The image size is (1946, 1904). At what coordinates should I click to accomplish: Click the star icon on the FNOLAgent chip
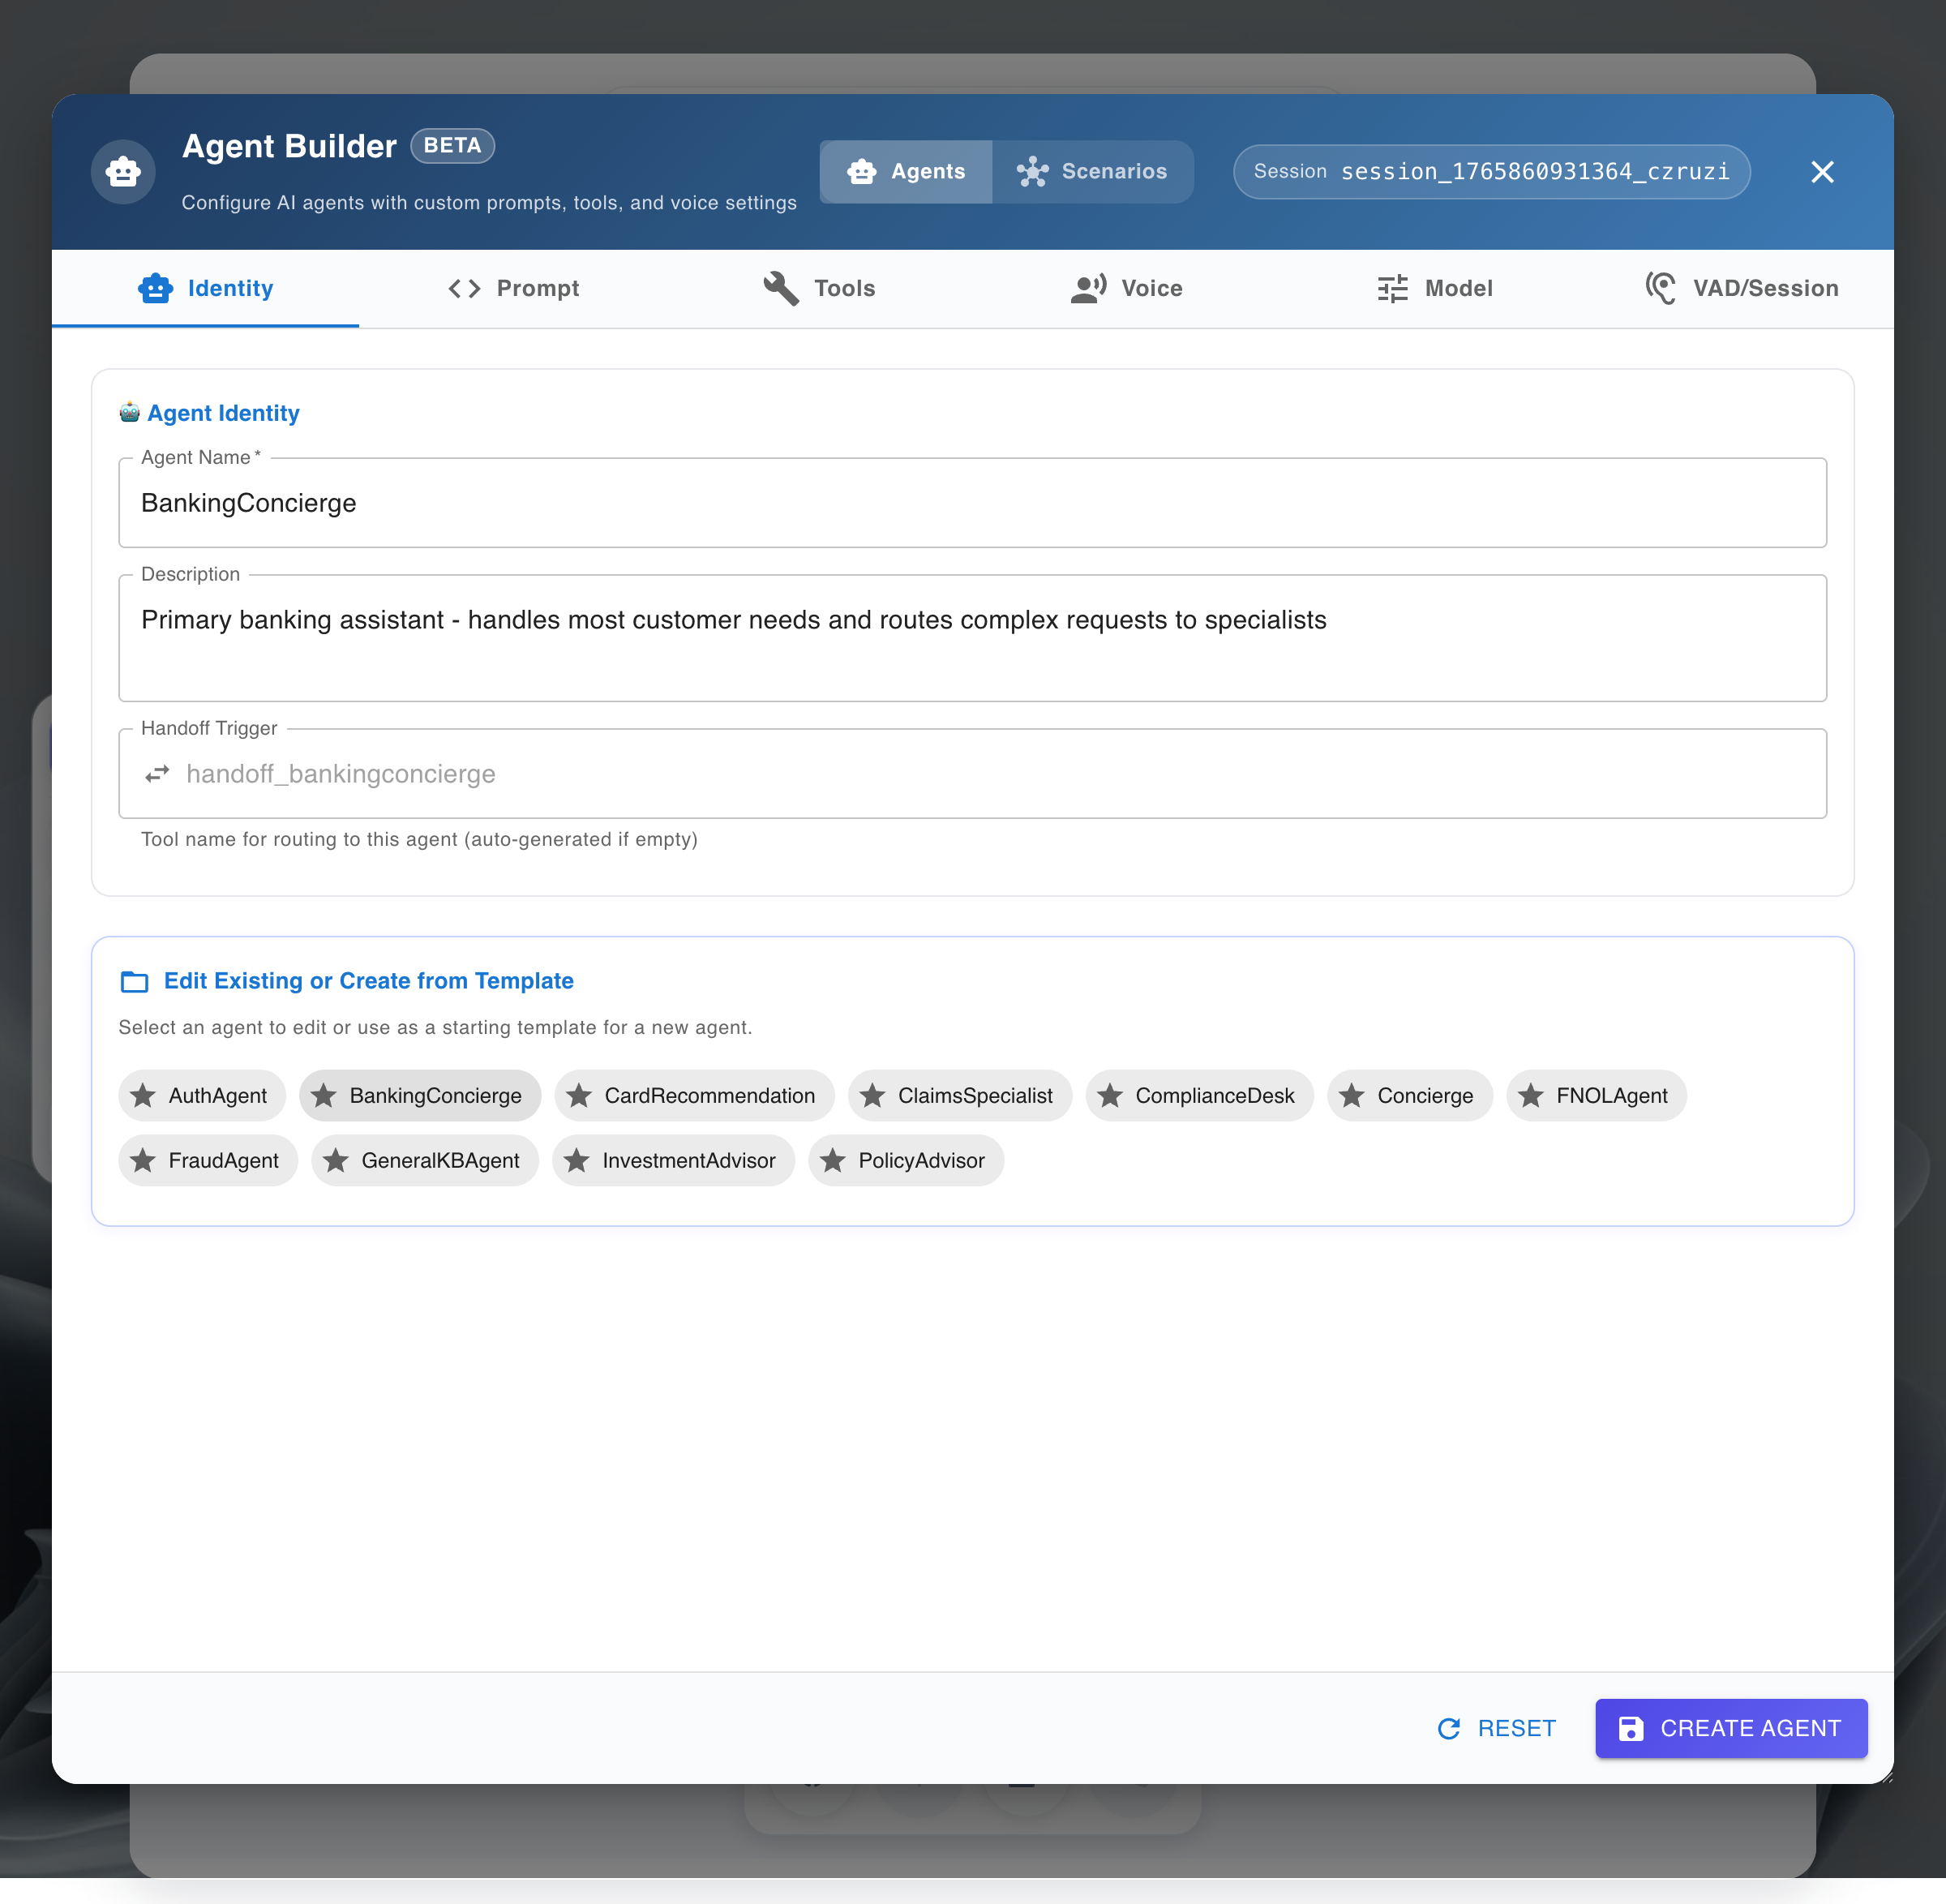[1531, 1096]
